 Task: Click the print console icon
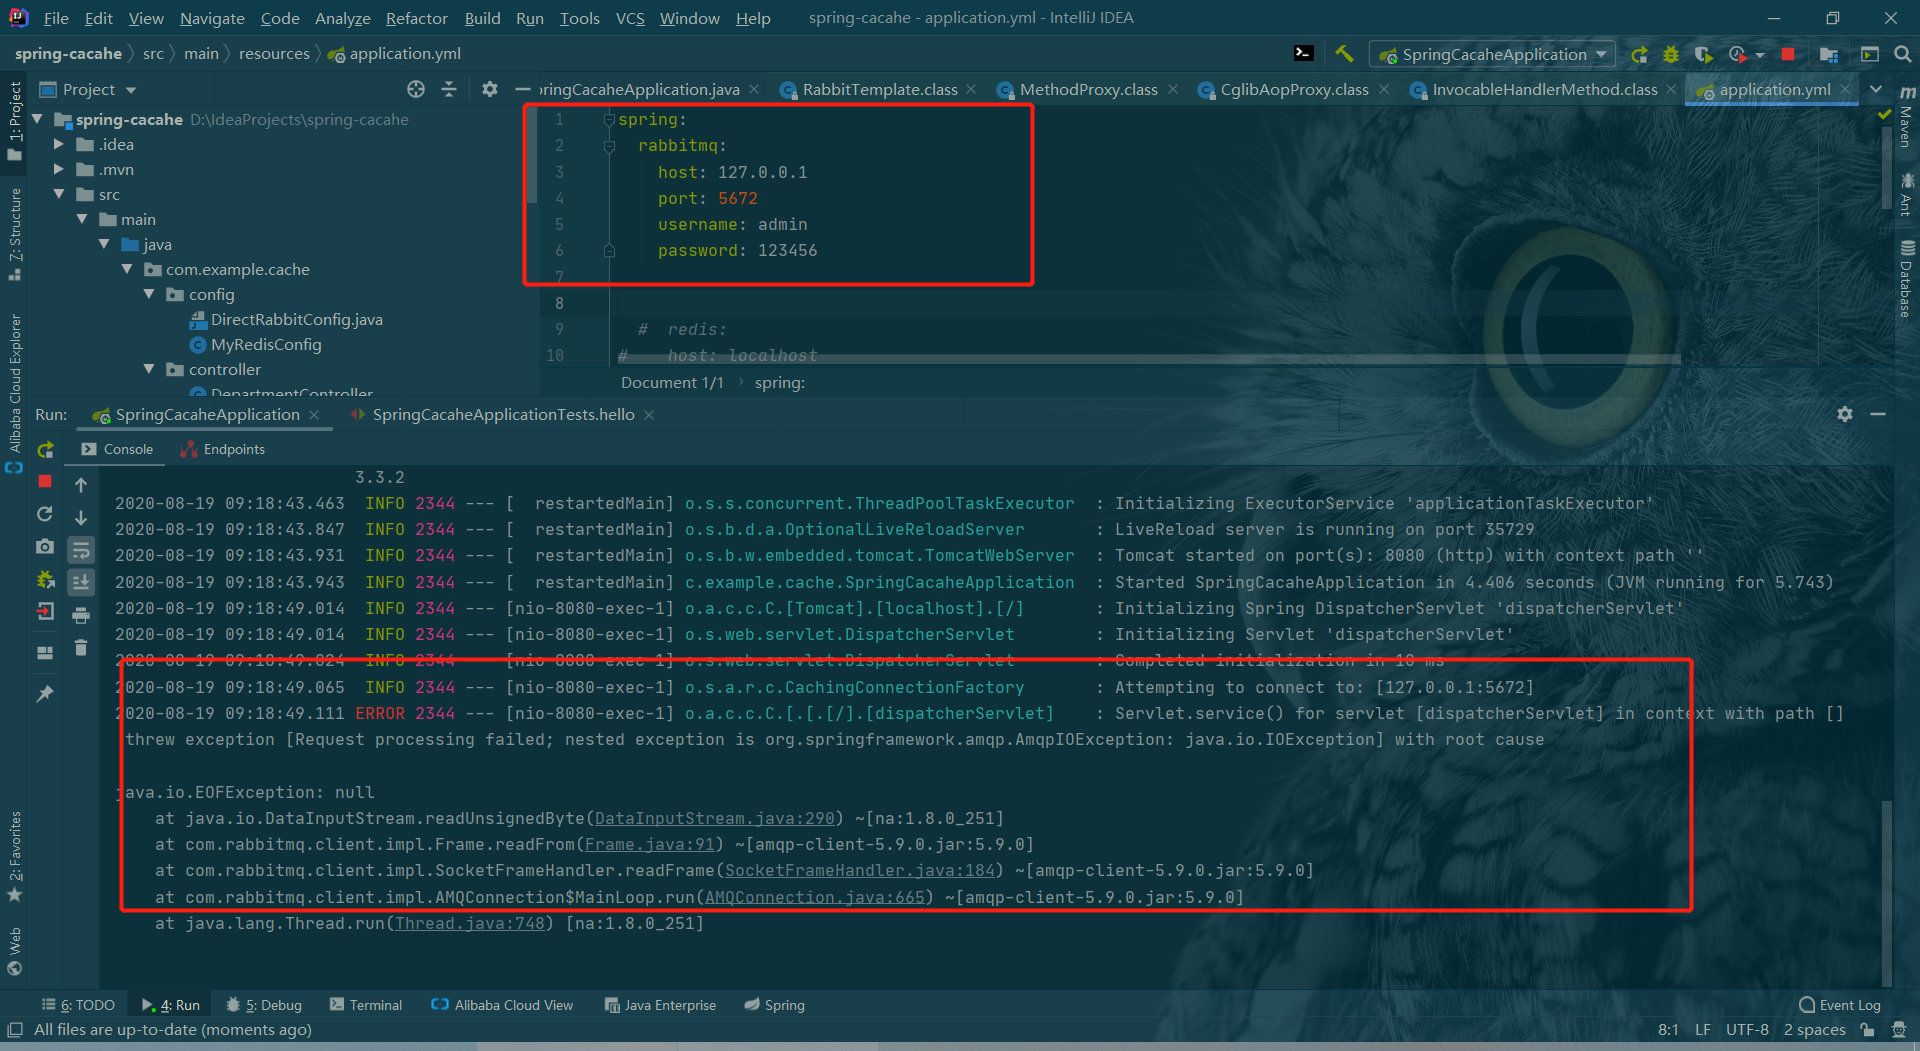81,615
